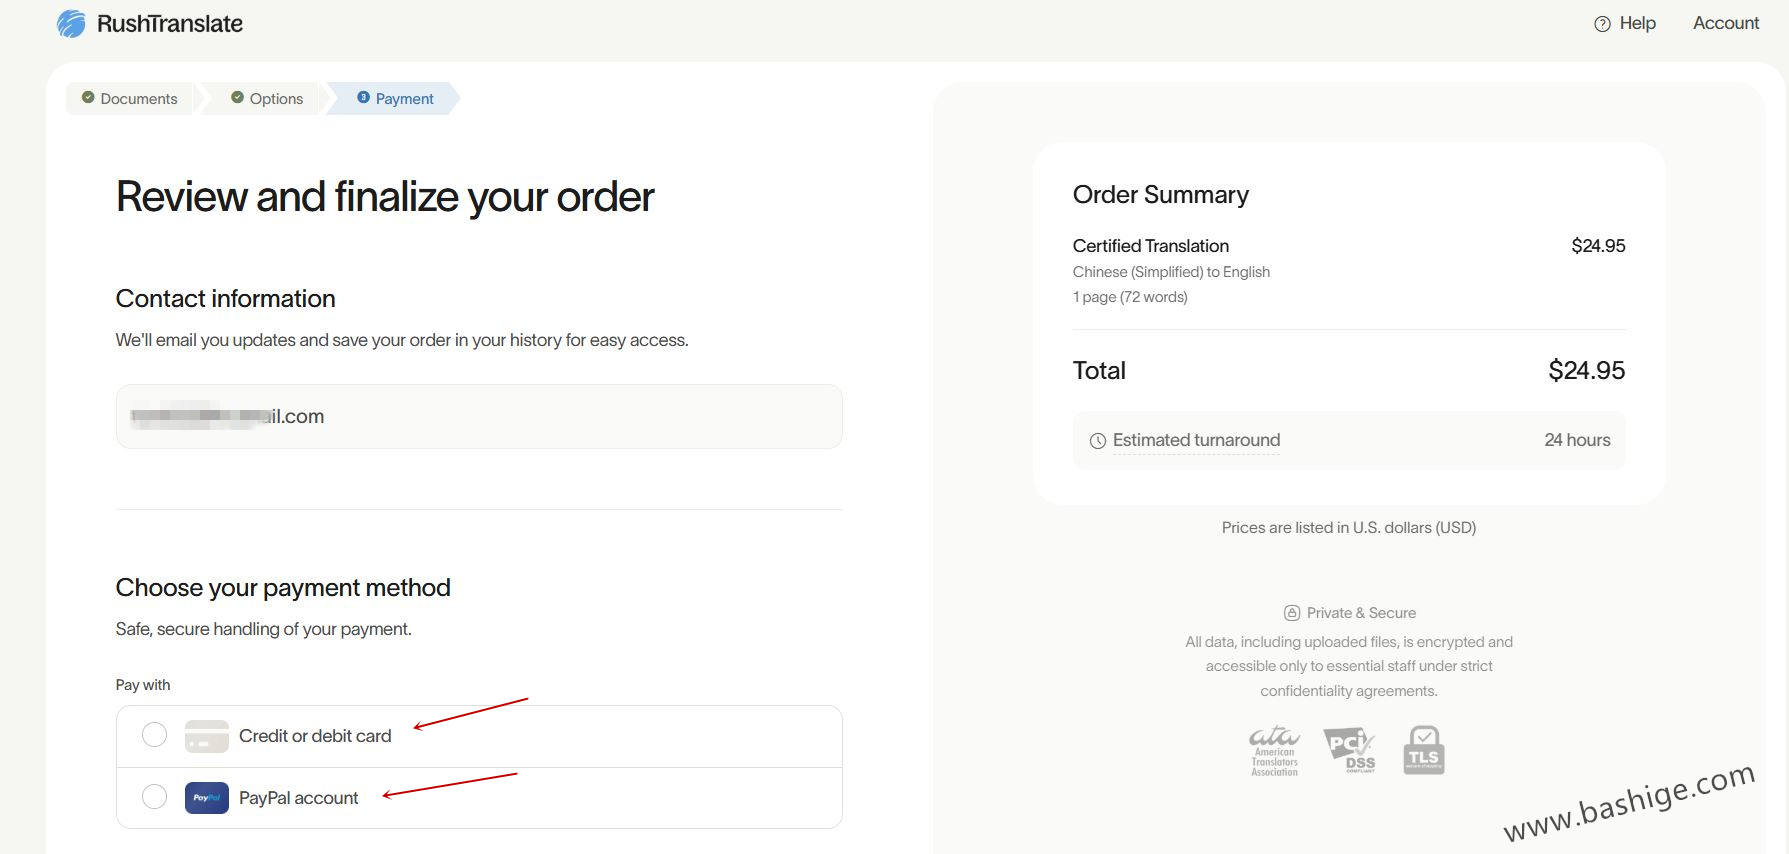
Task: Click the PCI DSS compliance badge
Action: [x=1350, y=750]
